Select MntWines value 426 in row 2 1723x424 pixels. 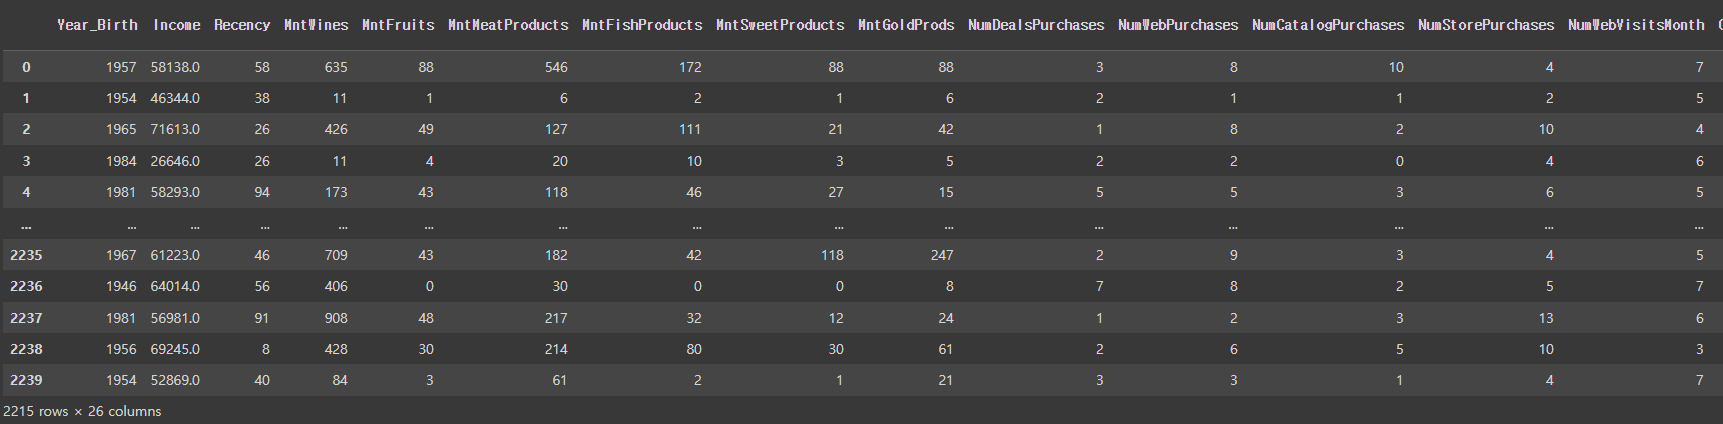336,129
